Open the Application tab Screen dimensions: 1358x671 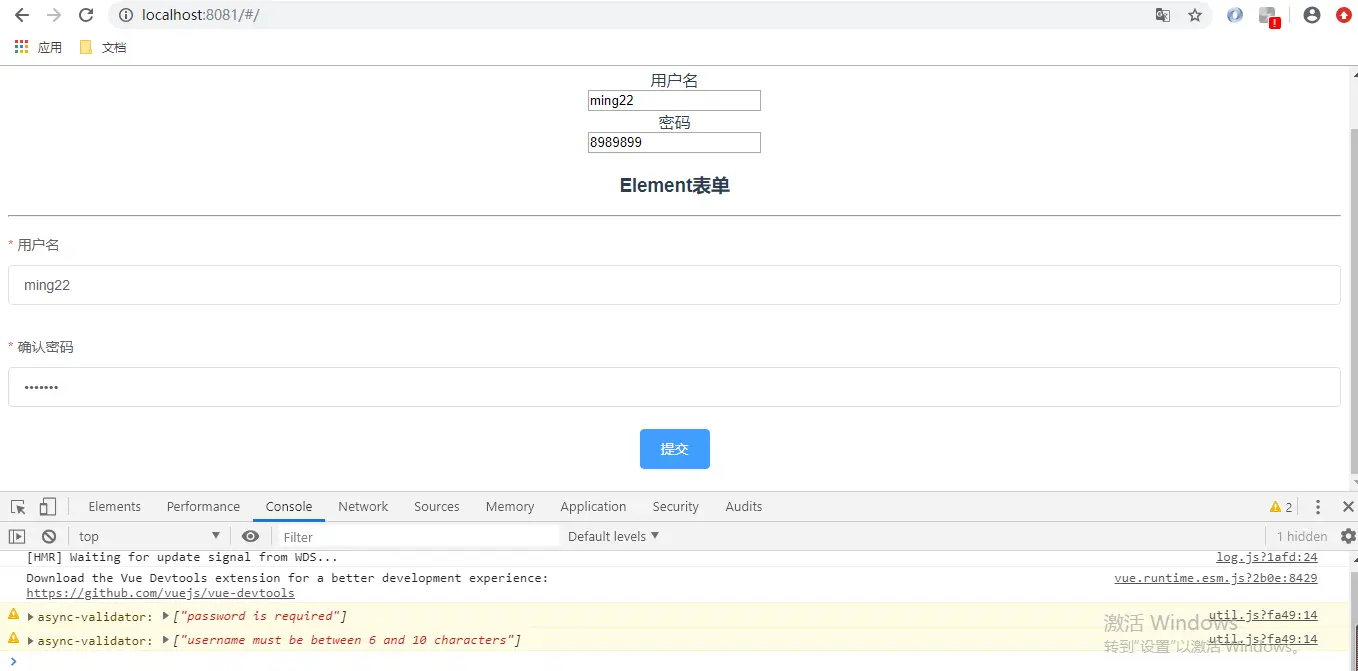(x=593, y=507)
